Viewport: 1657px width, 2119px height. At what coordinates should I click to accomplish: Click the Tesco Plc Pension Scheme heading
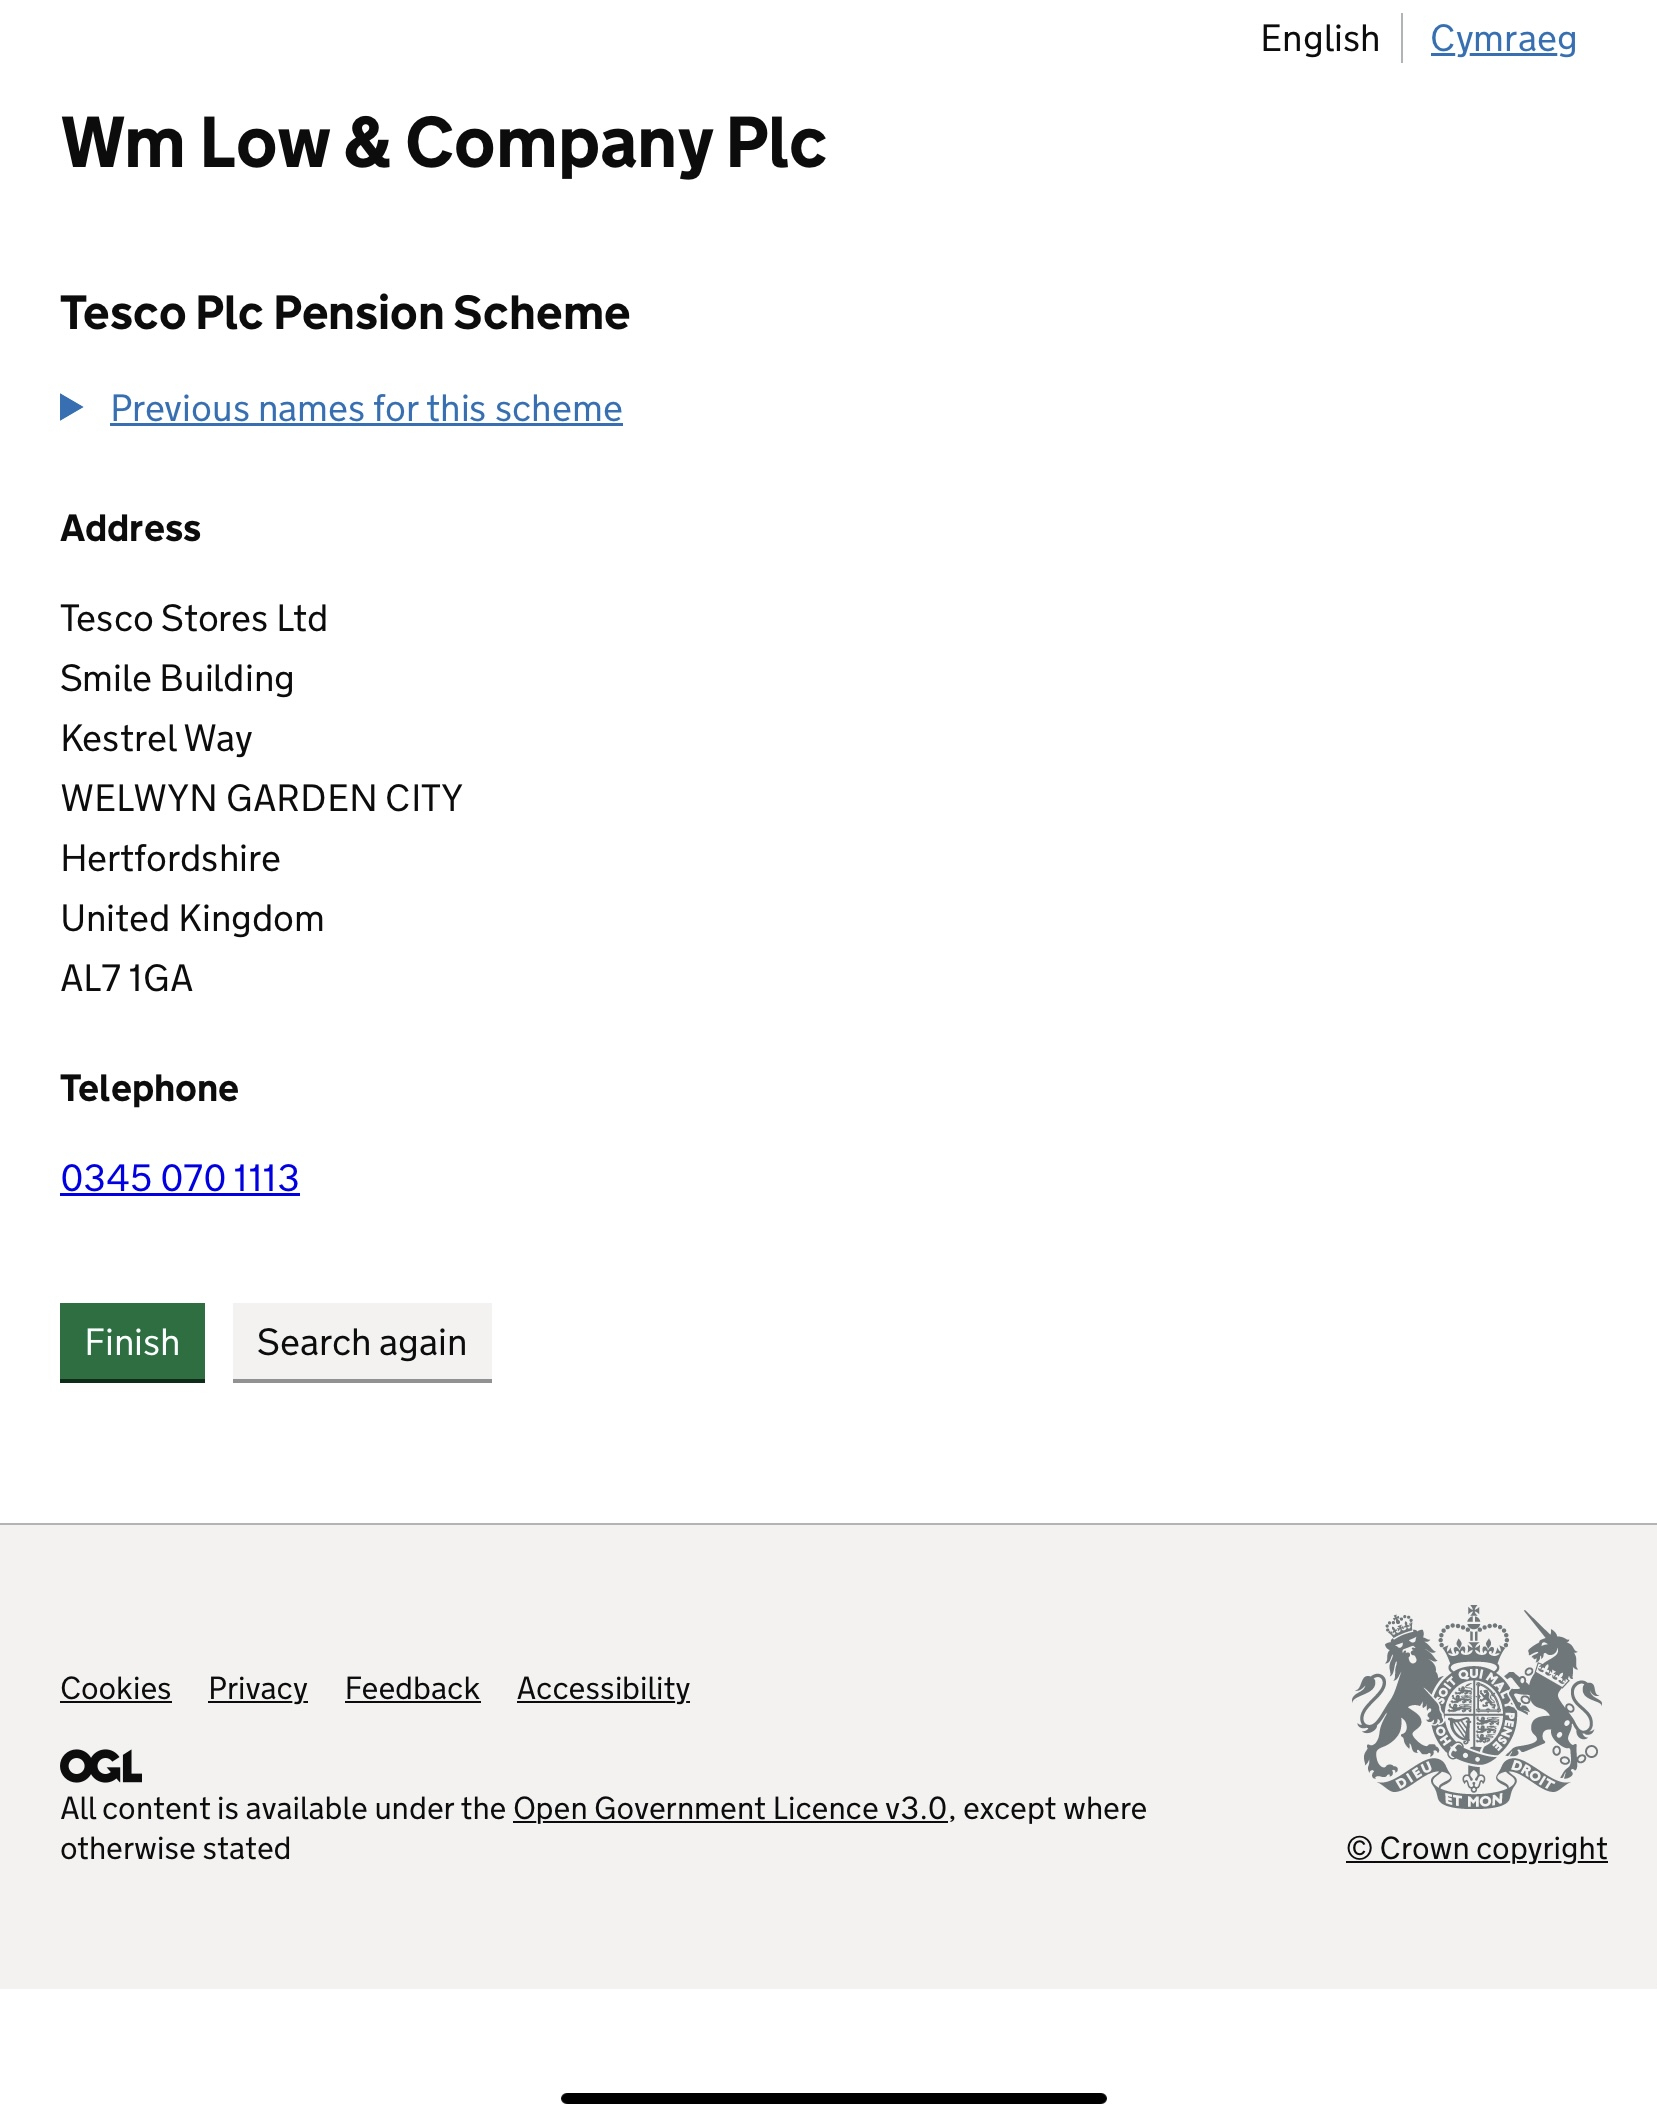coord(345,313)
